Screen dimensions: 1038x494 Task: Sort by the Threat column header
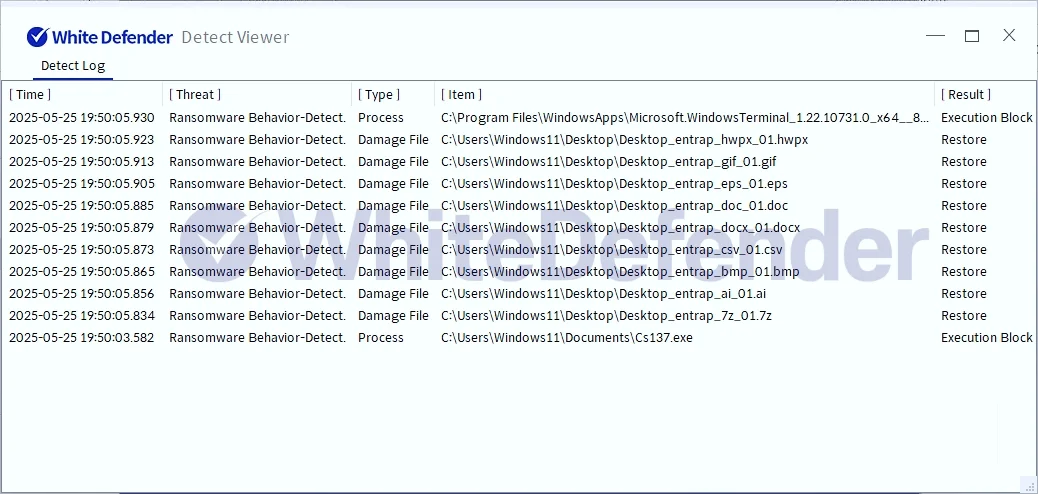pyautogui.click(x=194, y=94)
